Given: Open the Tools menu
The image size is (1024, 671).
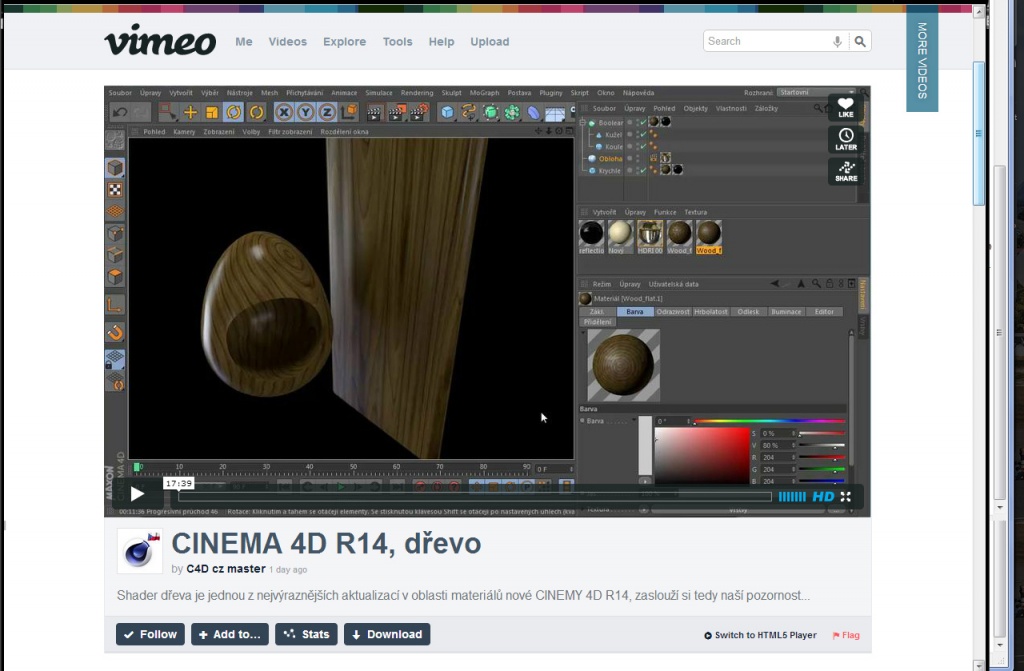Looking at the screenshot, I should point(397,41).
